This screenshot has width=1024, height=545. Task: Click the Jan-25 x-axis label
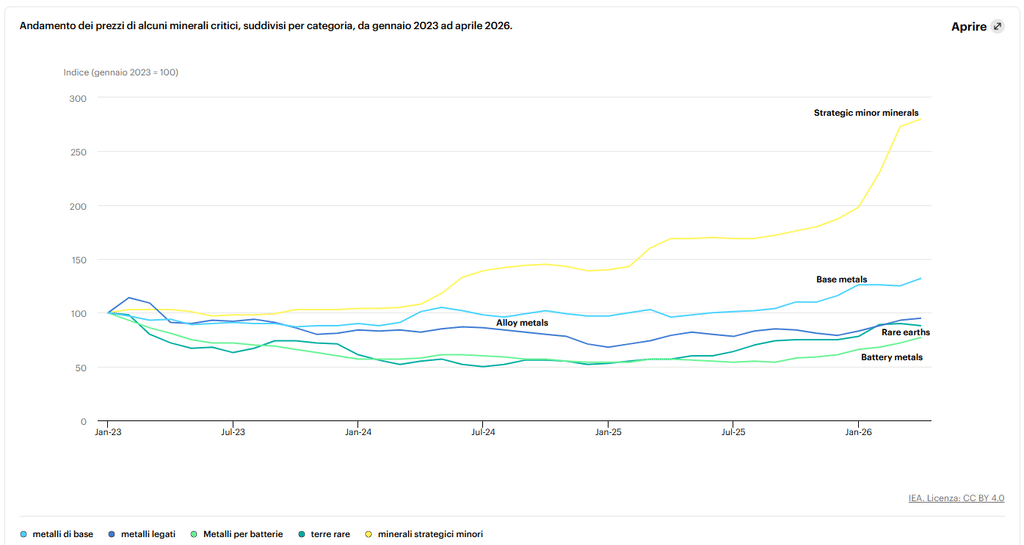point(608,432)
